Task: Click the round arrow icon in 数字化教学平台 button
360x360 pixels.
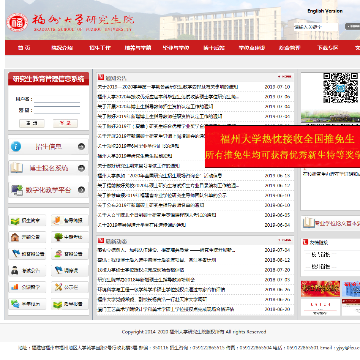Action: click(x=81, y=190)
